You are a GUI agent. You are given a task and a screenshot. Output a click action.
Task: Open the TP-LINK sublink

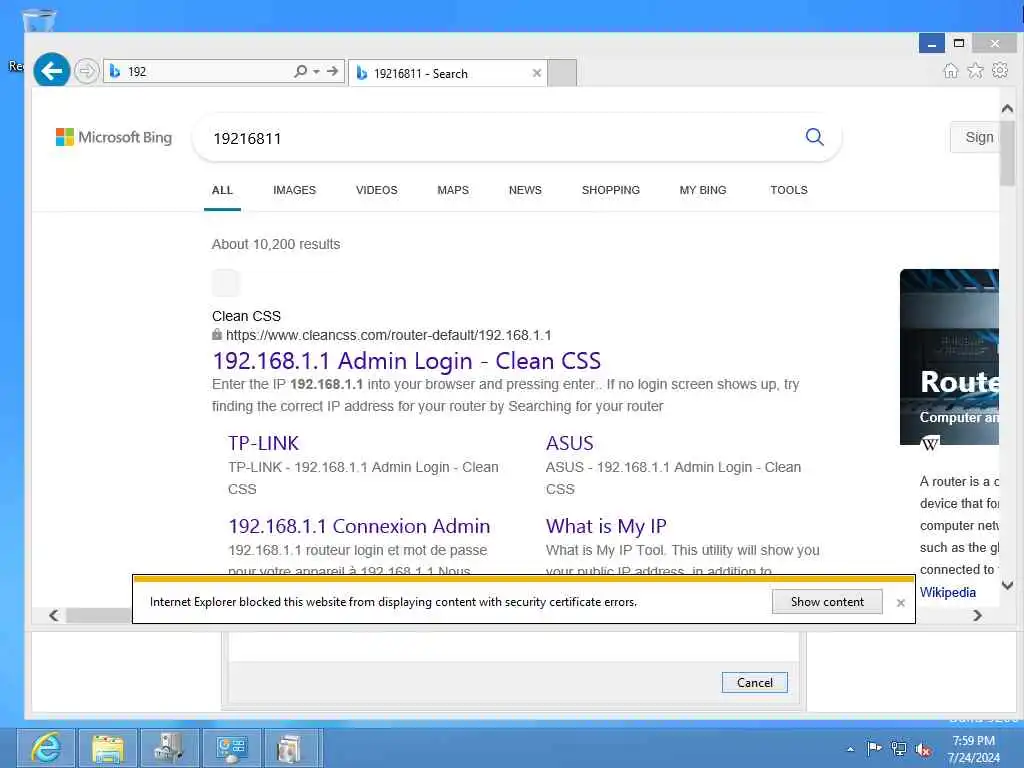[263, 443]
